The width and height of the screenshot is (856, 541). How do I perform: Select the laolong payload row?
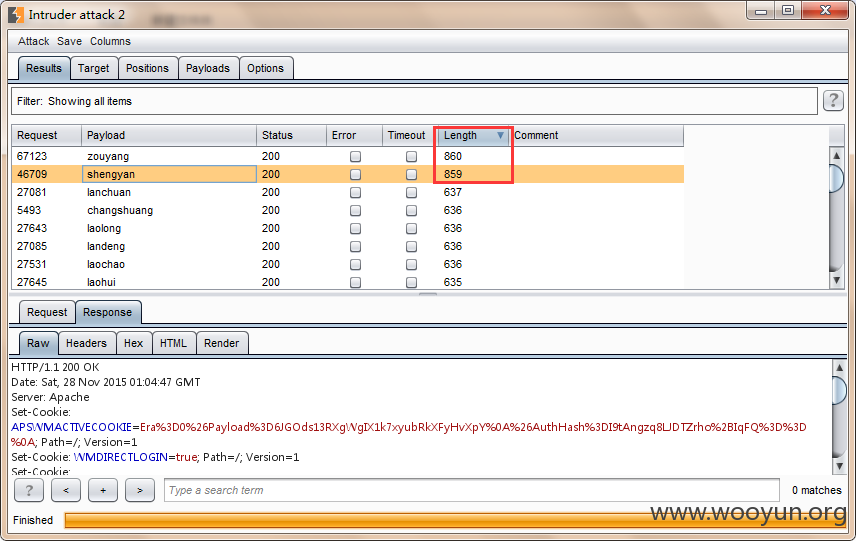click(x=347, y=229)
